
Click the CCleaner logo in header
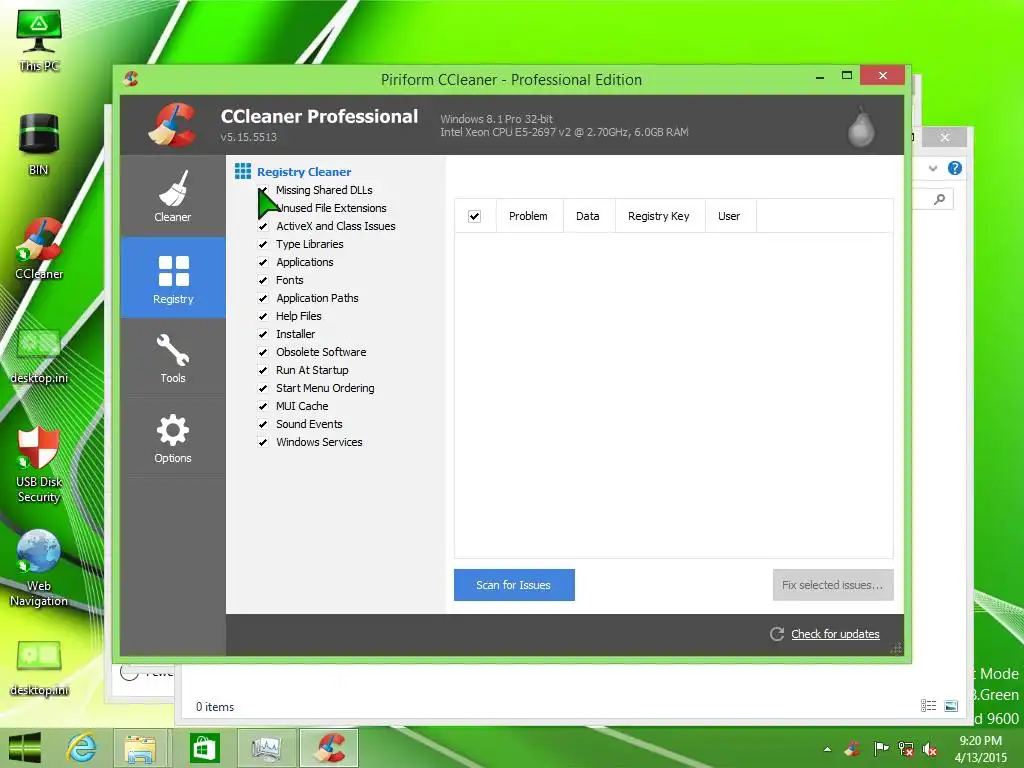(172, 124)
